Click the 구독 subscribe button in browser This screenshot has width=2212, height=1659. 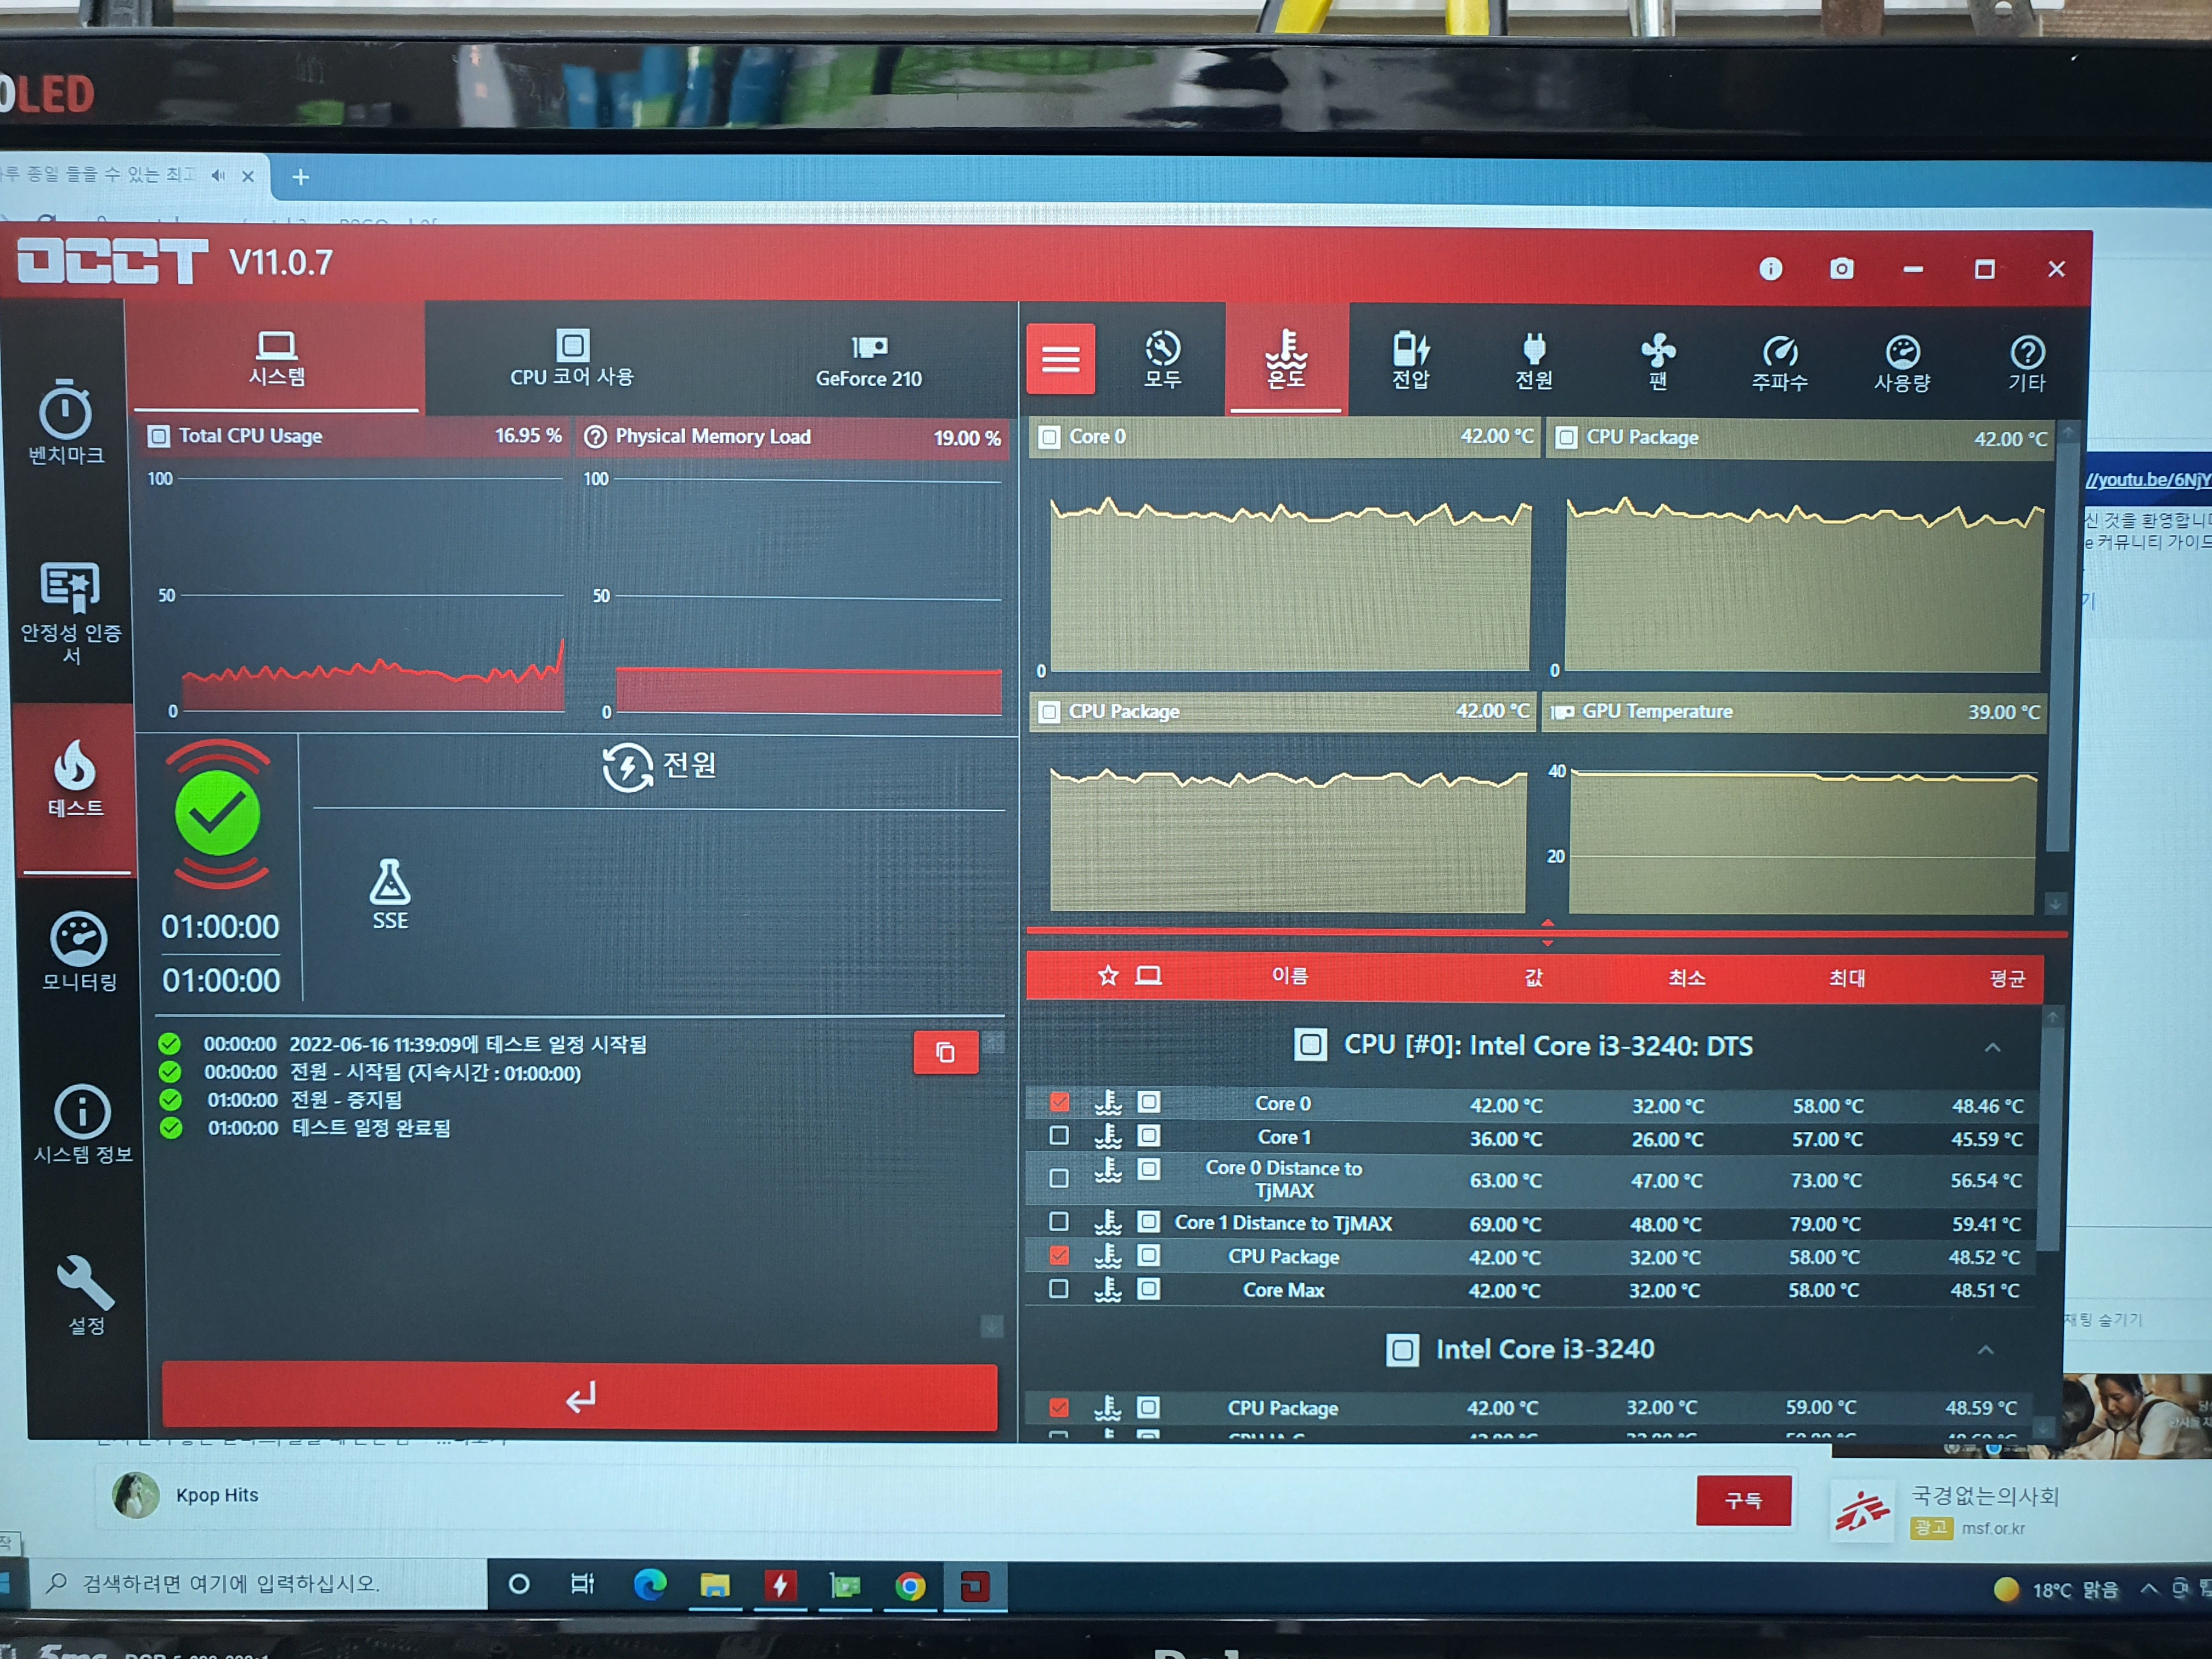coord(1743,1500)
